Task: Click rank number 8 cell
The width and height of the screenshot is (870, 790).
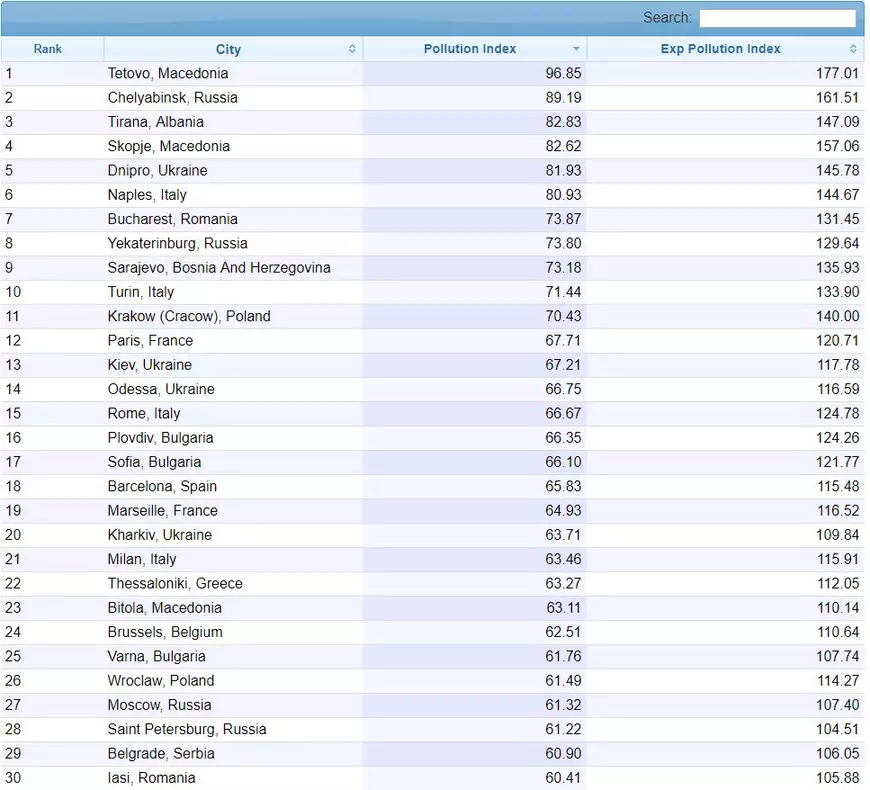Action: pyautogui.click(x=52, y=244)
